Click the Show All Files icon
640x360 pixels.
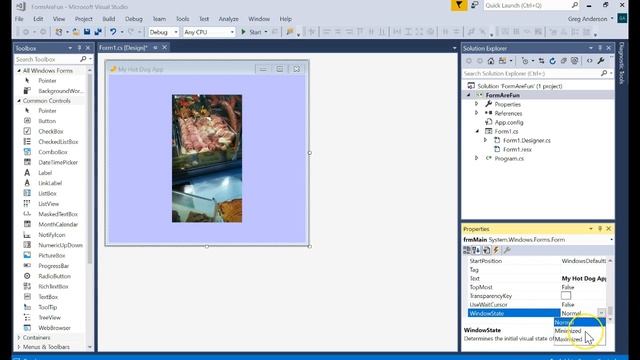pos(574,61)
